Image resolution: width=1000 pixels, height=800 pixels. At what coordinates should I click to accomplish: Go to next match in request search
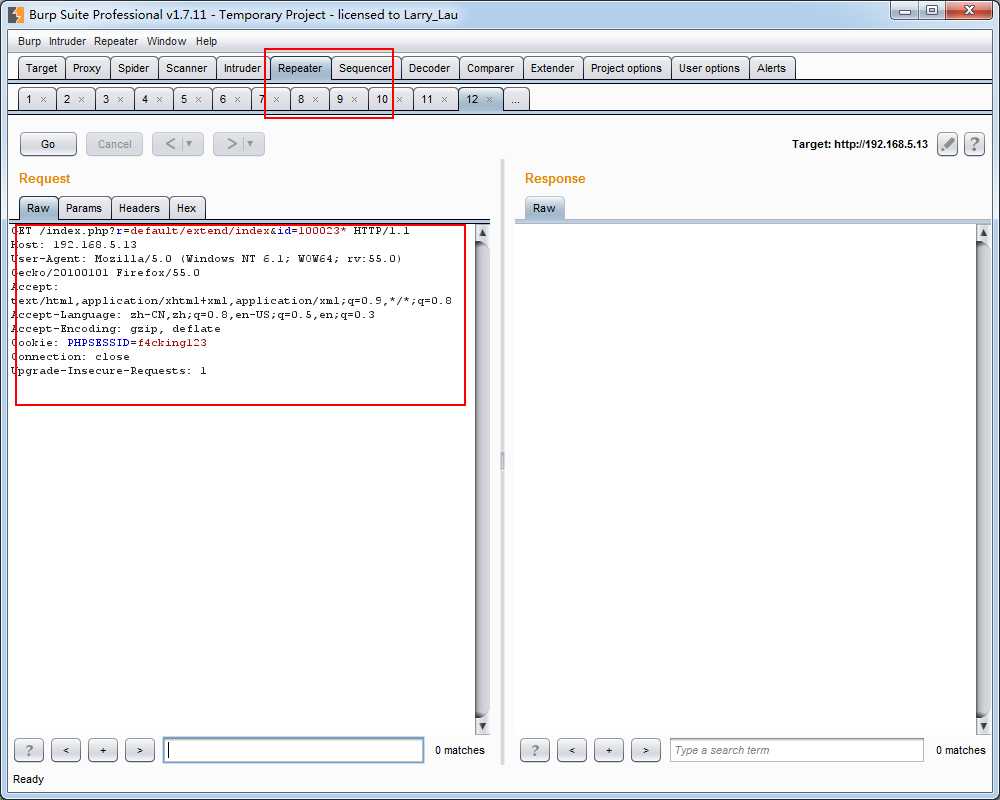[140, 750]
